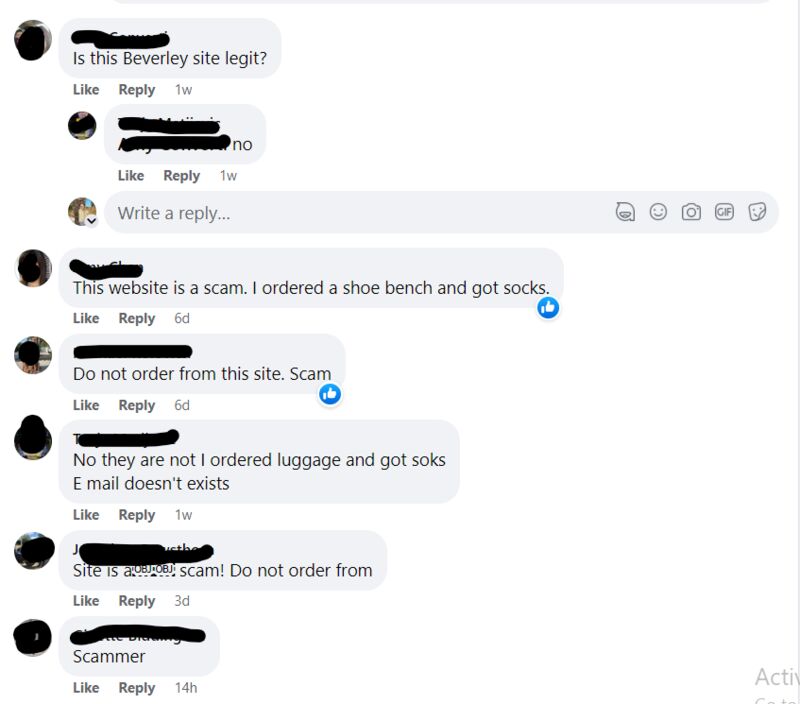Like the shoe bench and socks comment

[86, 318]
